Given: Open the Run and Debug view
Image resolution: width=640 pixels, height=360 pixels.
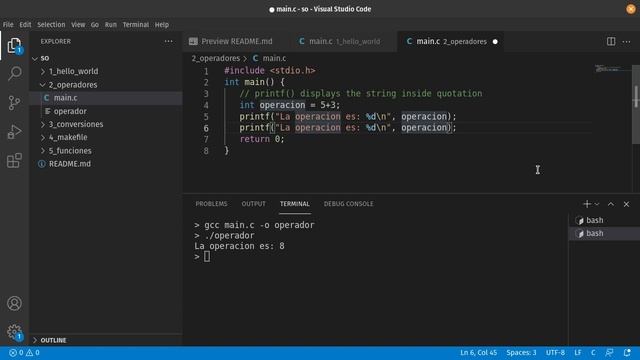Looking at the screenshot, I should click(x=14, y=131).
